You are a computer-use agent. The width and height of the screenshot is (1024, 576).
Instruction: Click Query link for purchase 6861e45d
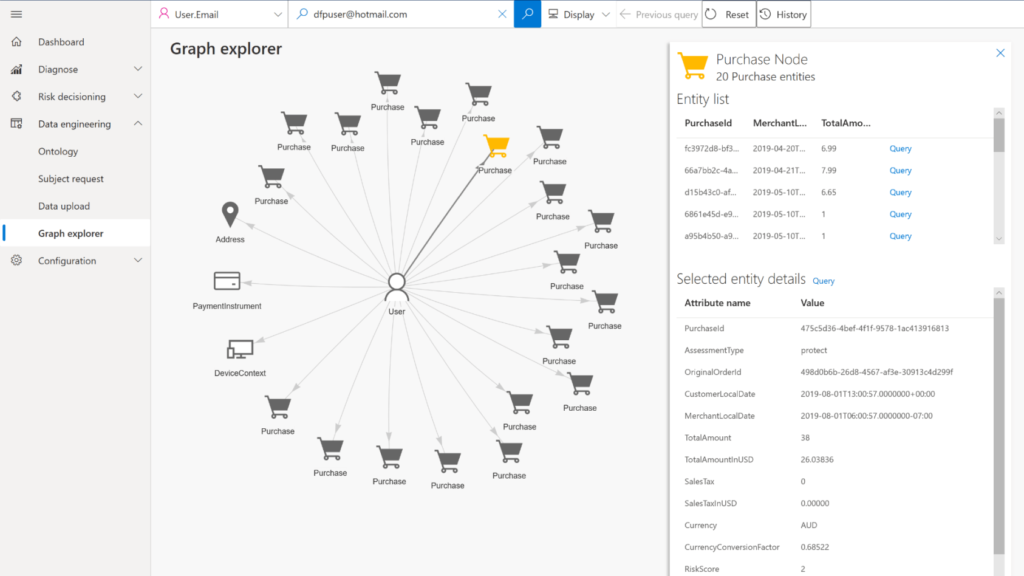[900, 214]
